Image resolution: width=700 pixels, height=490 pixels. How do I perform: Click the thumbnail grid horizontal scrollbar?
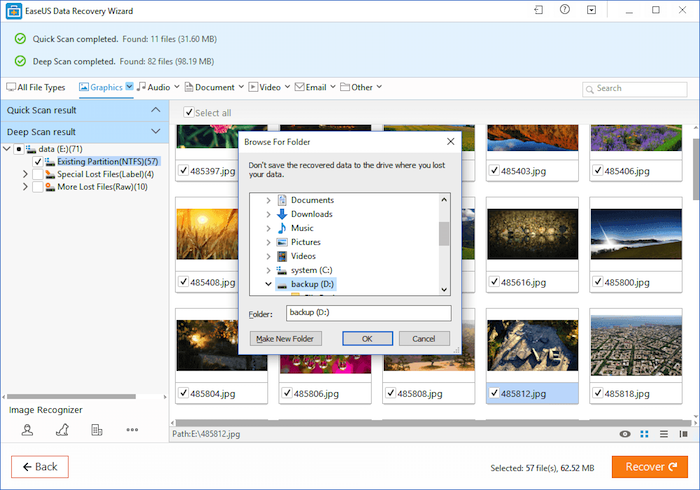433,422
